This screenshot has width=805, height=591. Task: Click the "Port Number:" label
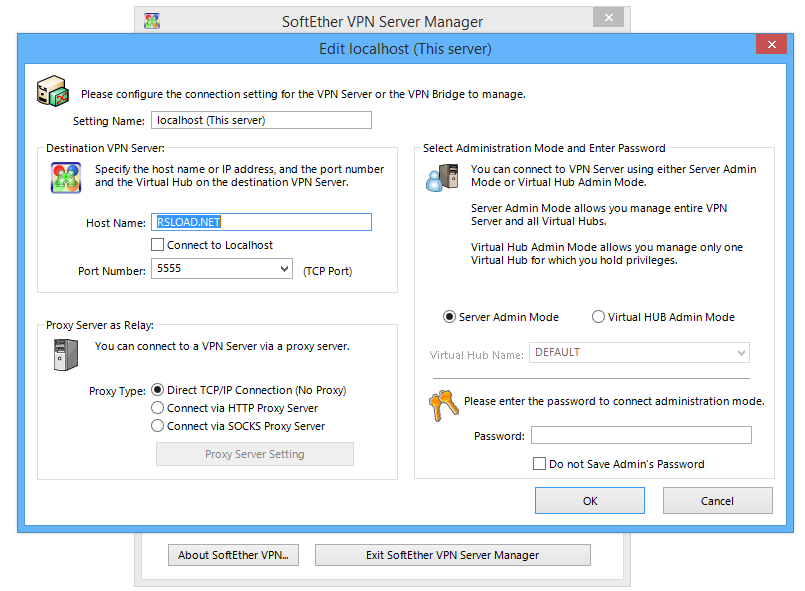(x=112, y=271)
